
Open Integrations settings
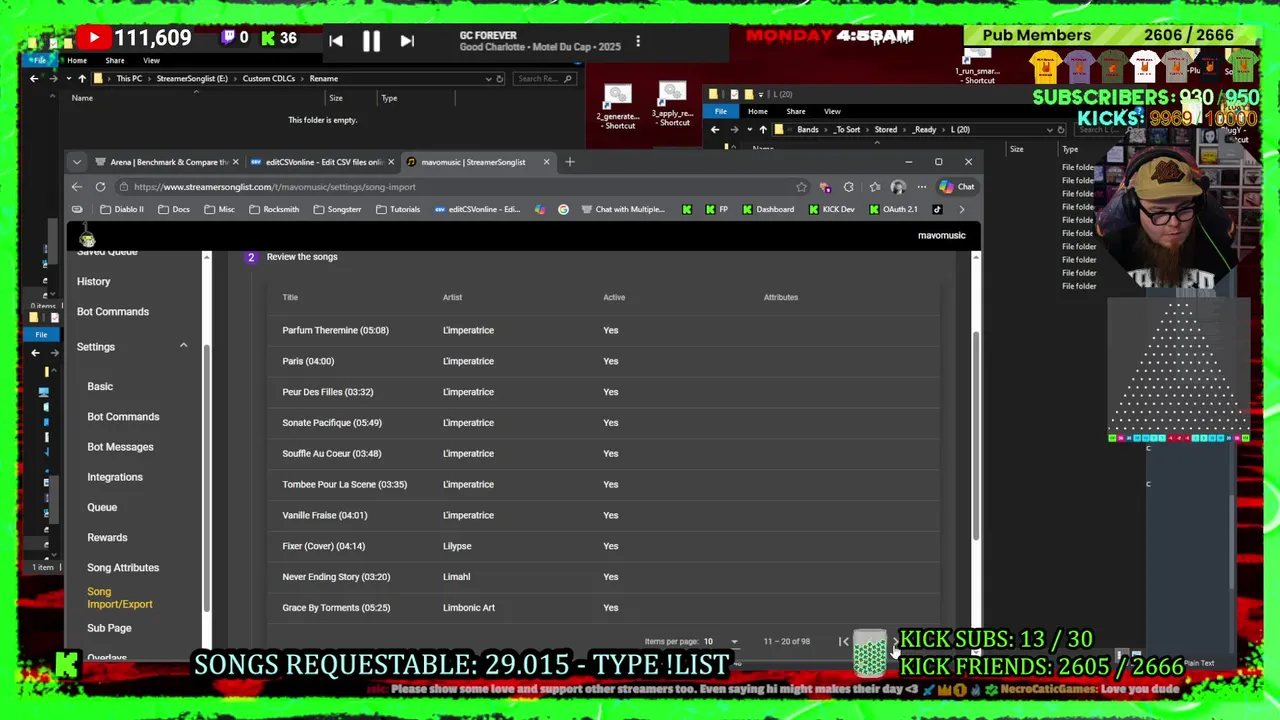point(114,477)
